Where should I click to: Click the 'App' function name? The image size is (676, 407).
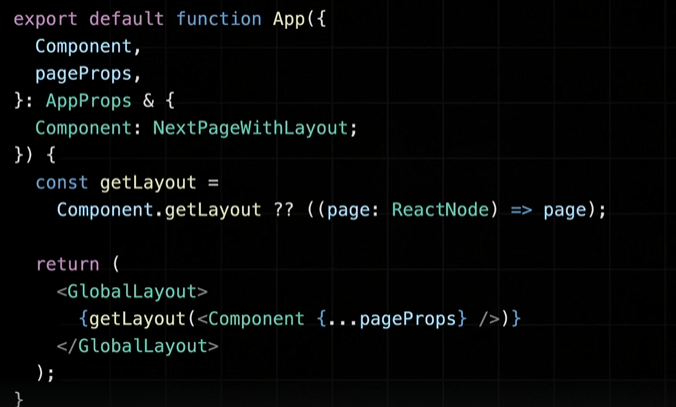coord(288,20)
